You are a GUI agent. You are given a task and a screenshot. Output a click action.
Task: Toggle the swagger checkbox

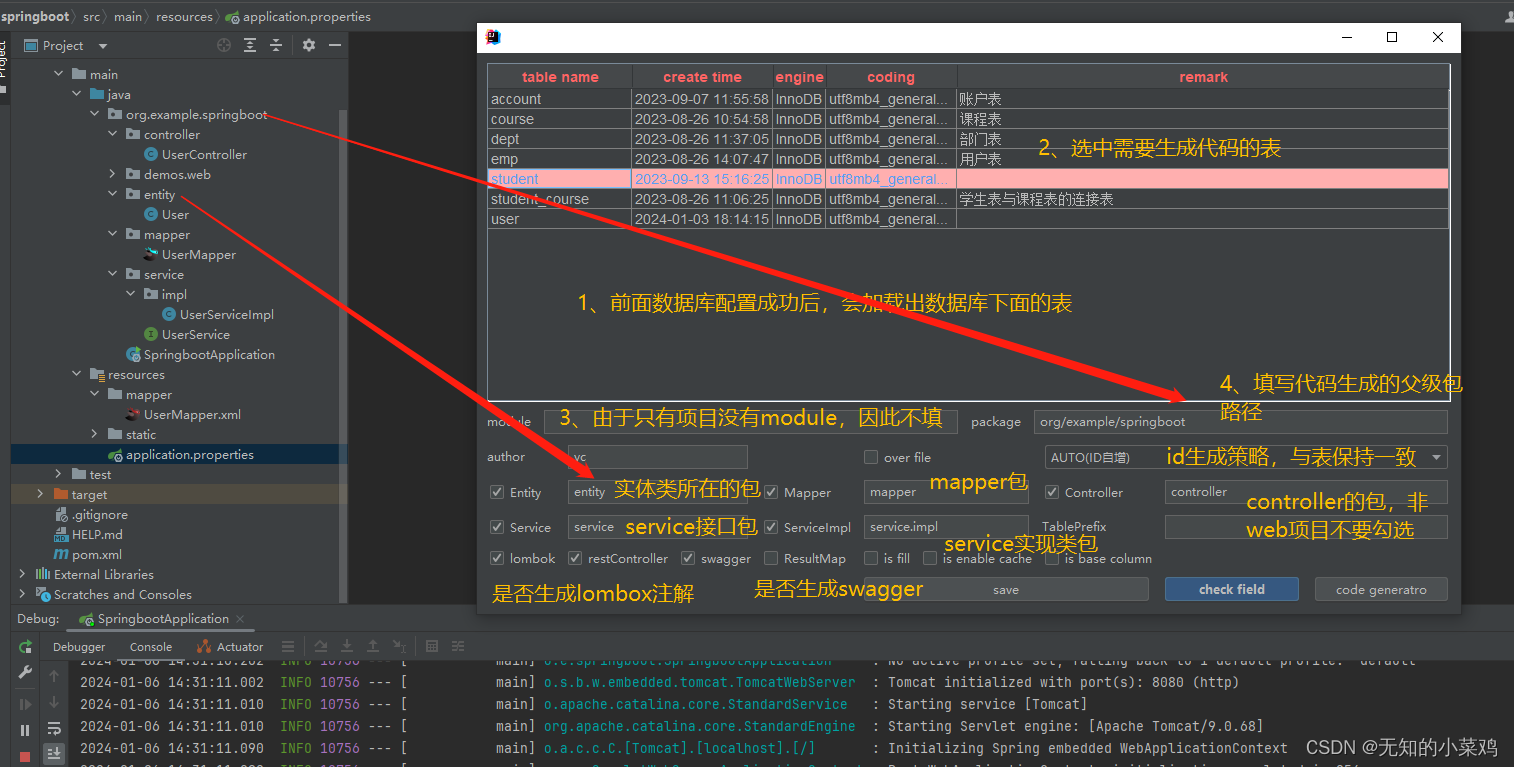click(688, 558)
